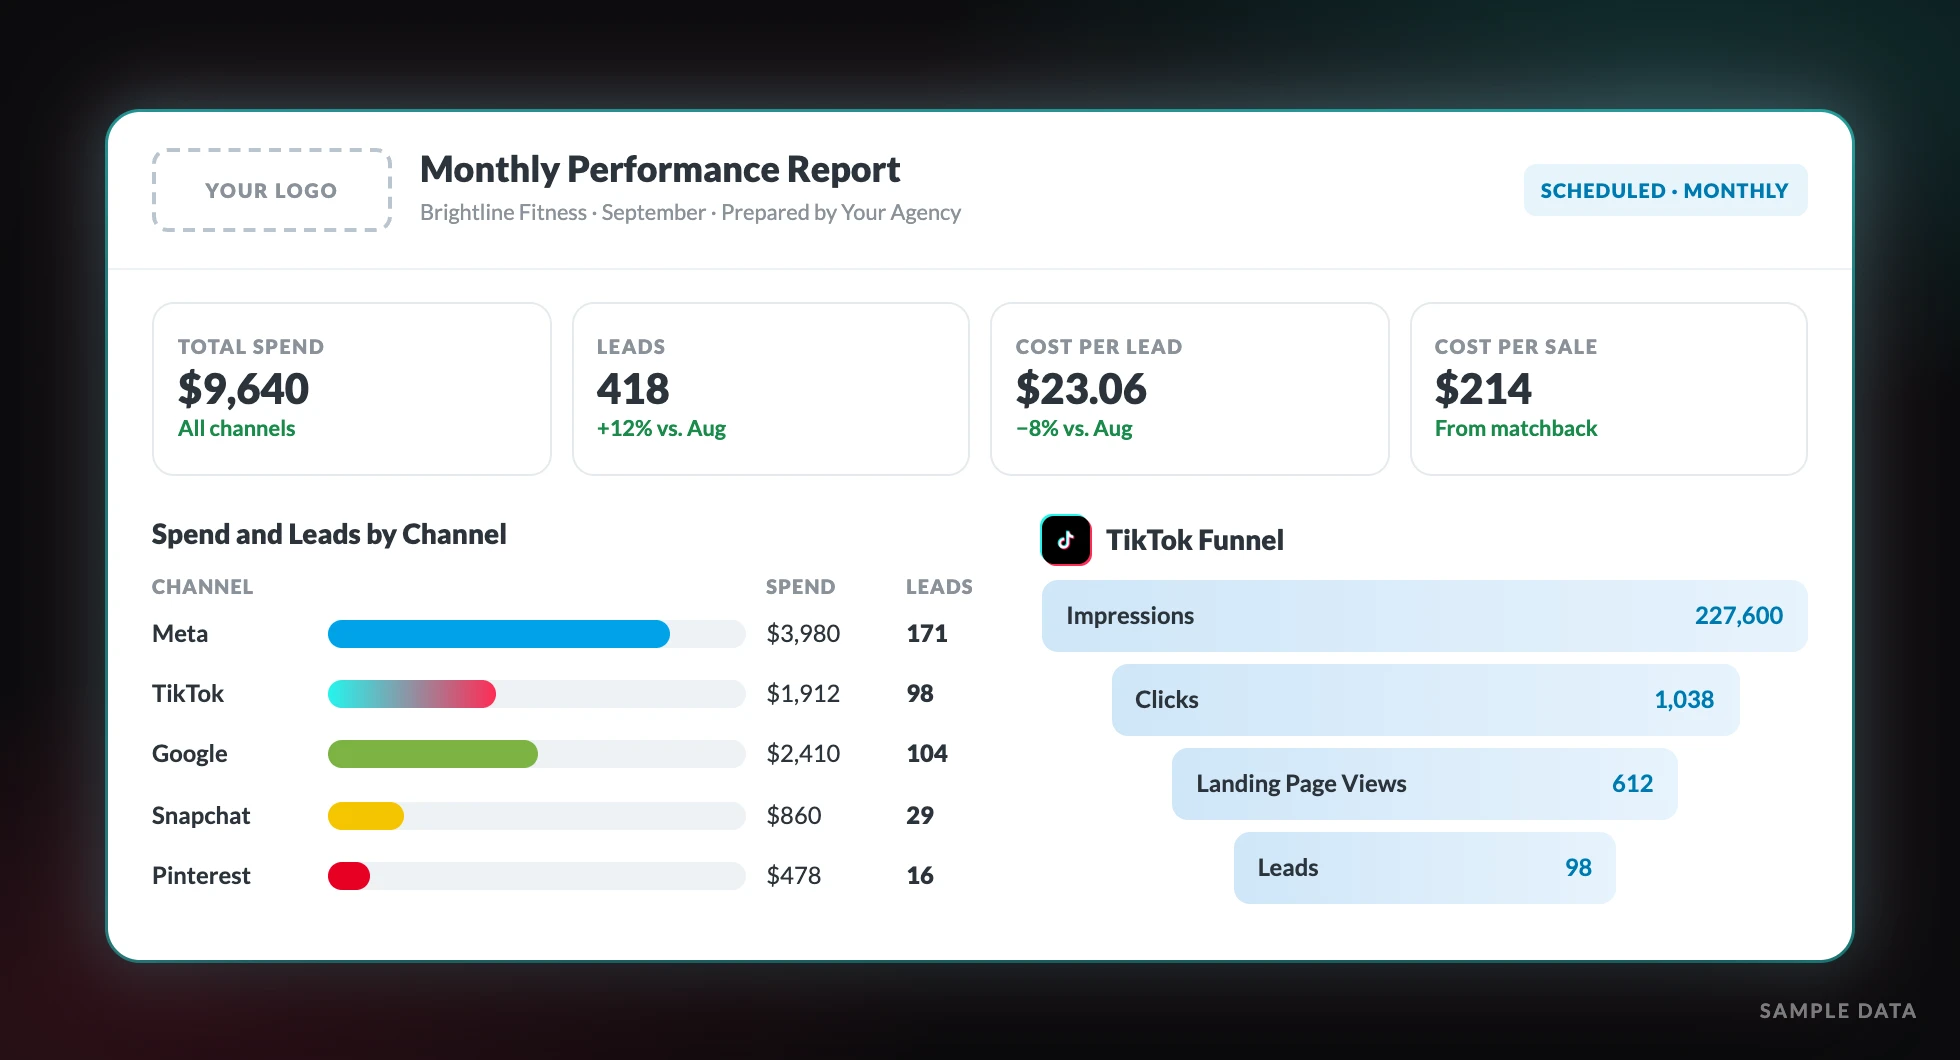Click the 29 Snapchat leads count

pos(920,816)
